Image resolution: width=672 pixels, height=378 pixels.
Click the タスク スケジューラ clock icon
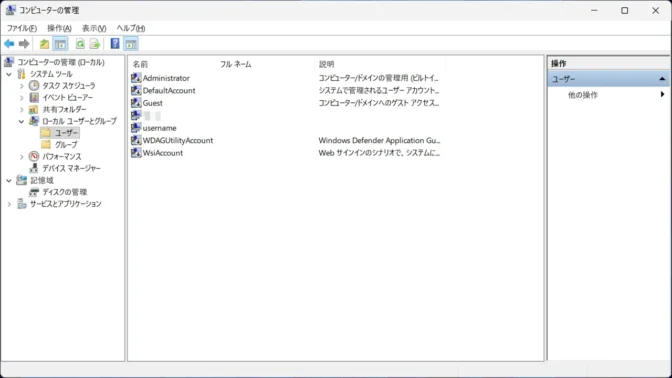(34, 86)
